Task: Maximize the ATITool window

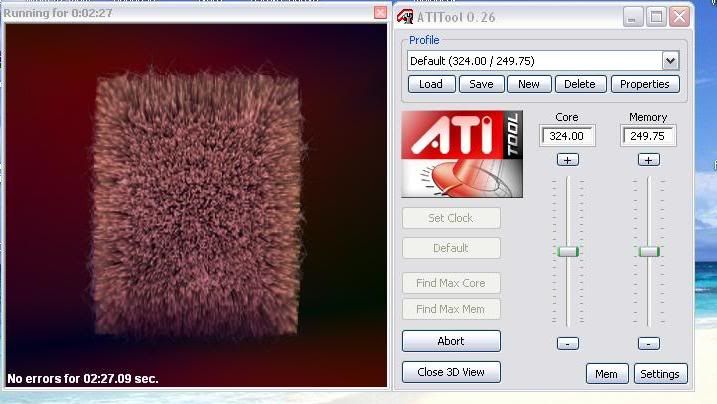Action: click(x=656, y=17)
